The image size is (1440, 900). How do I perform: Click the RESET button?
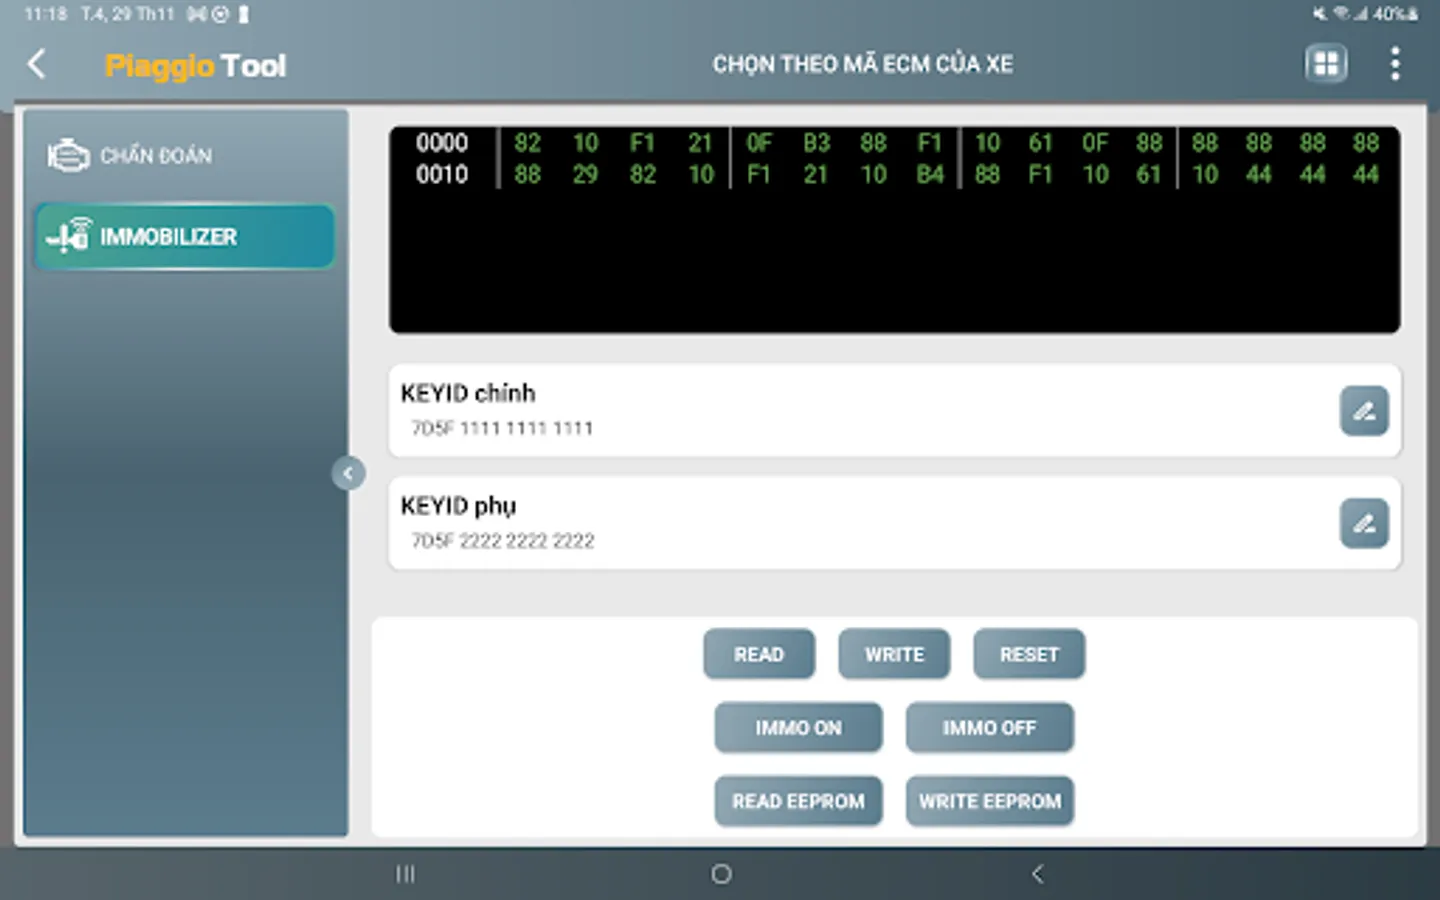click(x=1029, y=653)
